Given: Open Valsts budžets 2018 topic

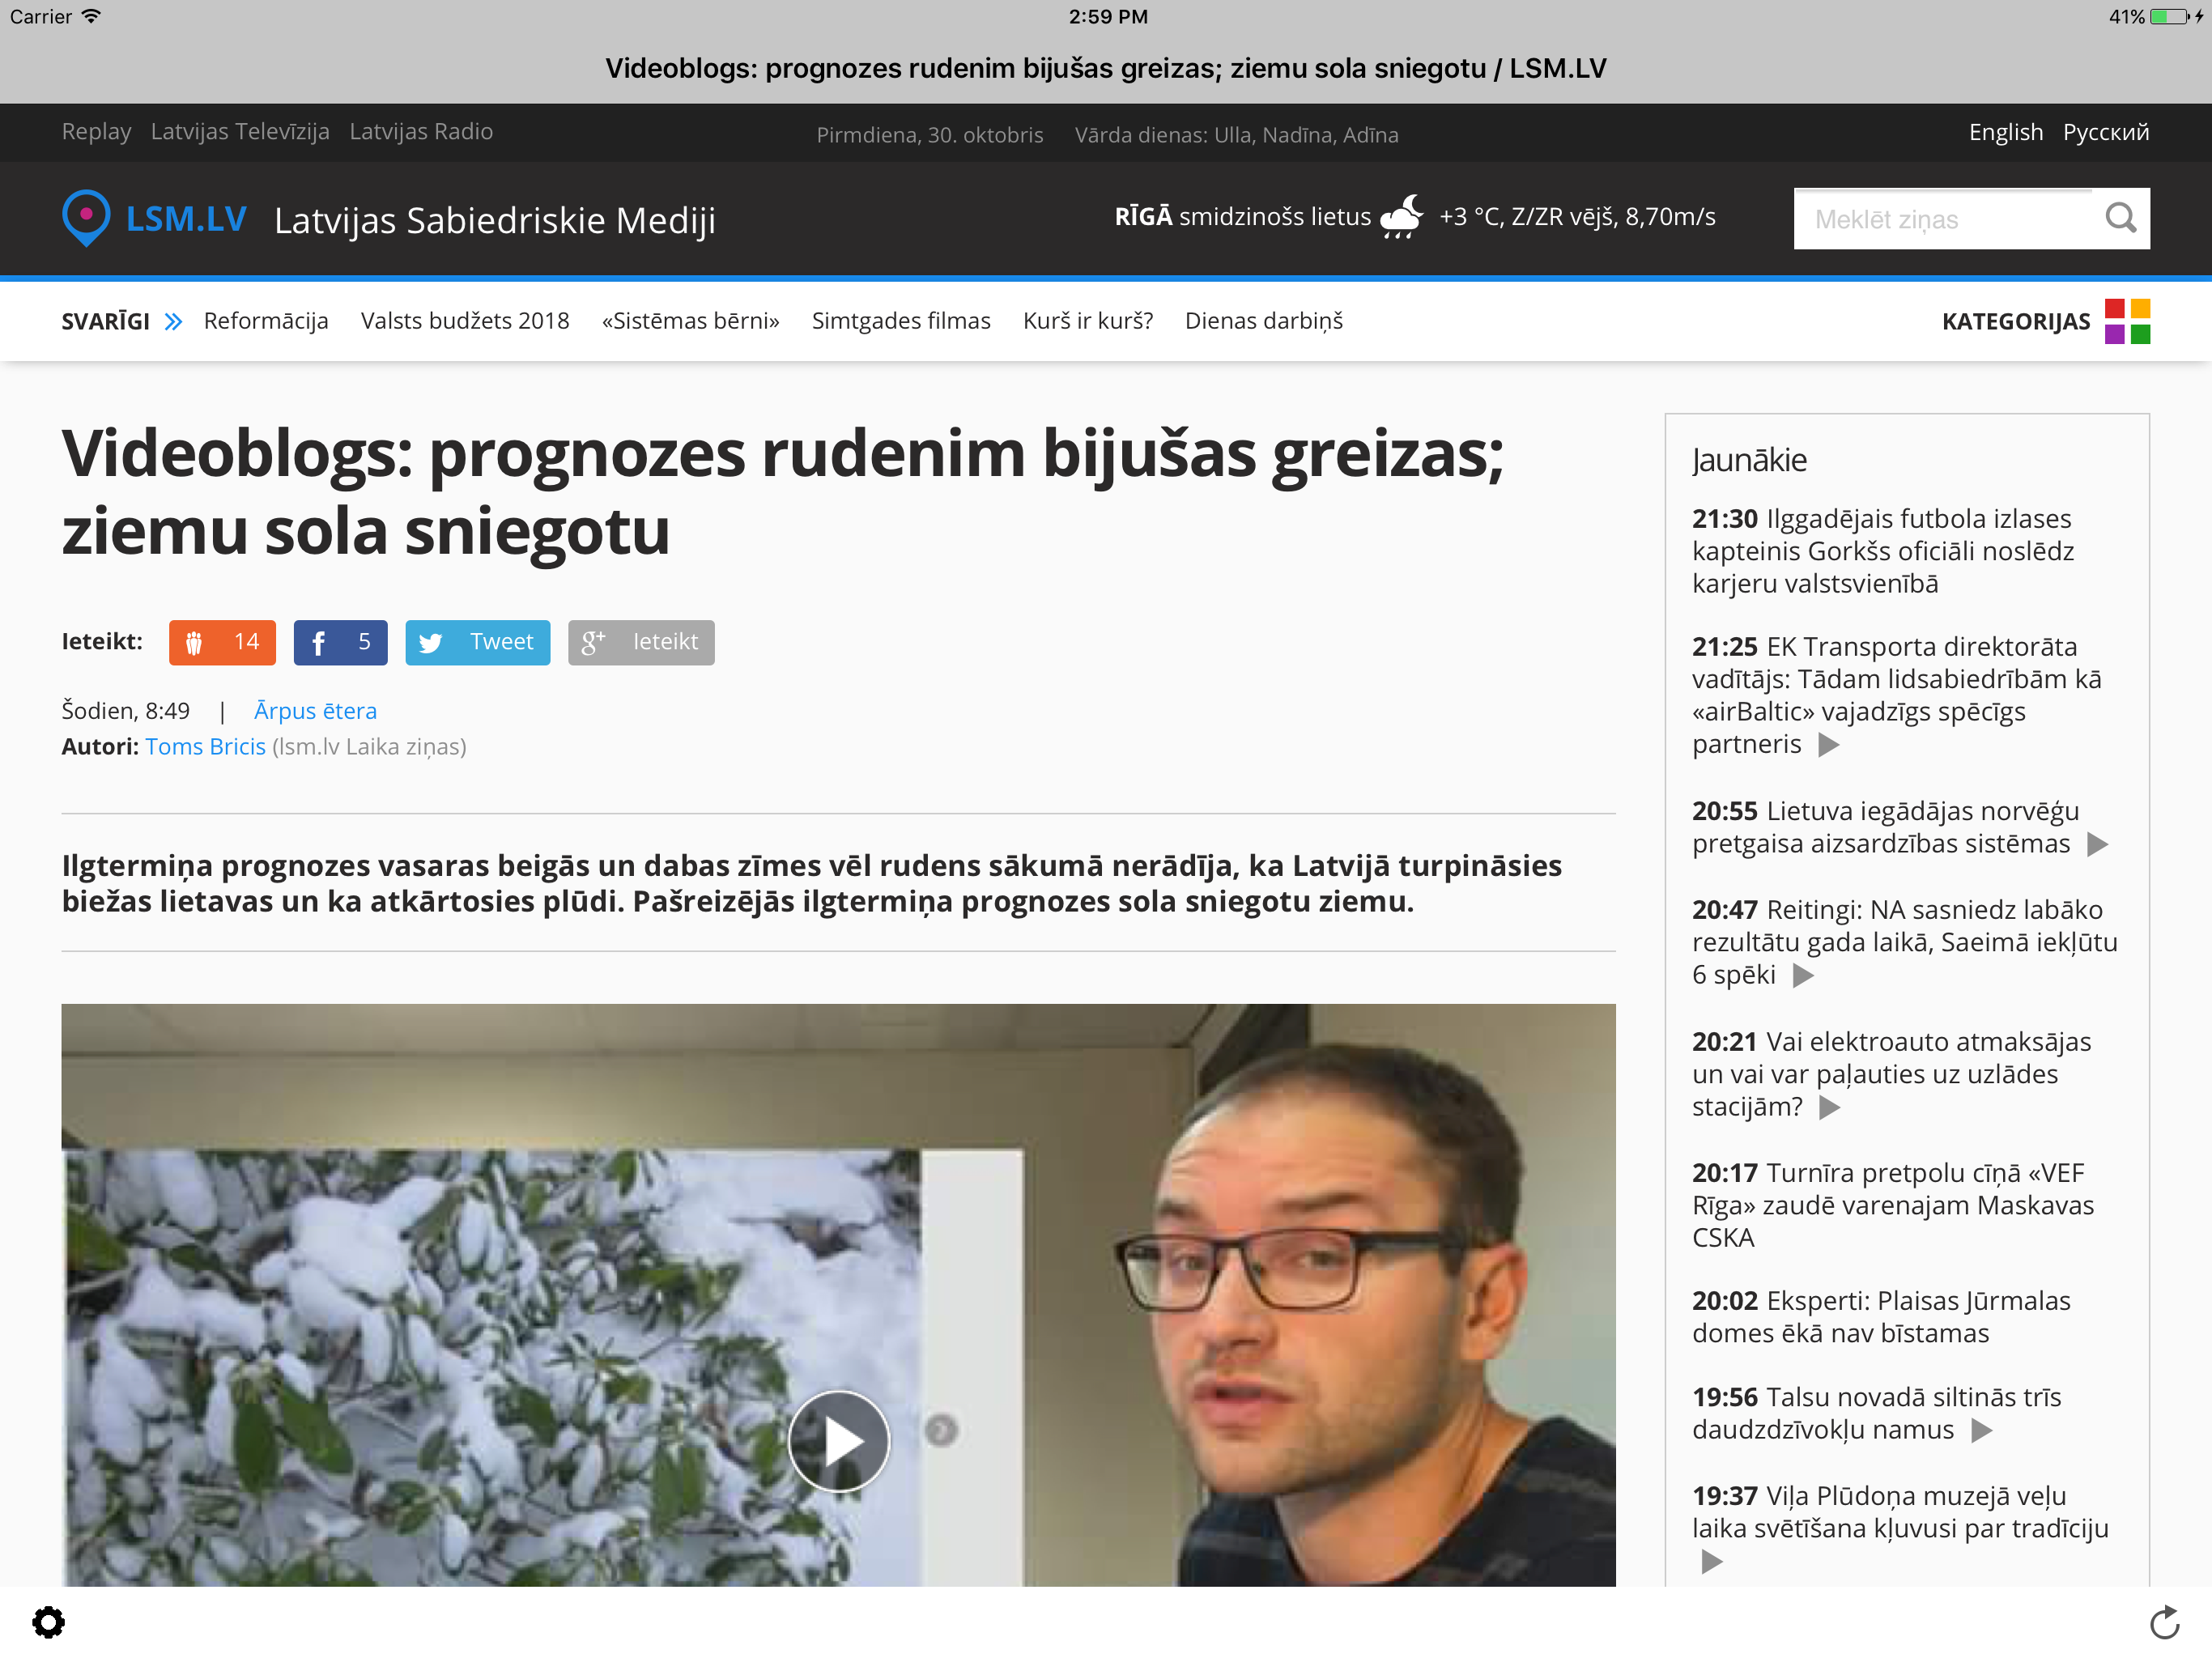Looking at the screenshot, I should click(x=464, y=321).
